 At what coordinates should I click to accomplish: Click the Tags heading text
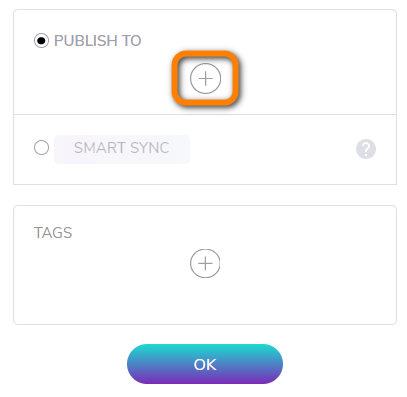(x=53, y=233)
